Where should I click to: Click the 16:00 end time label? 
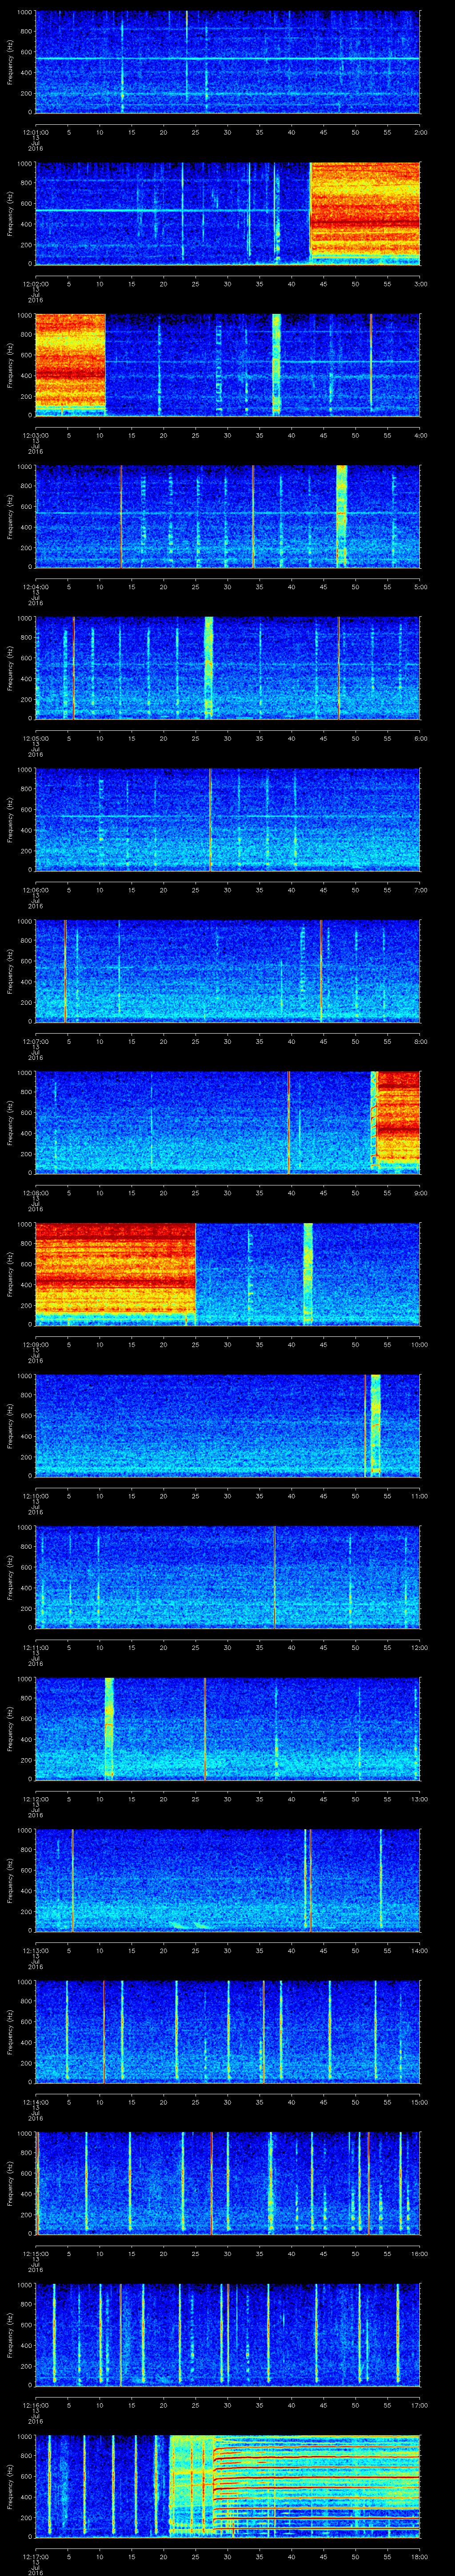pyautogui.click(x=420, y=2254)
